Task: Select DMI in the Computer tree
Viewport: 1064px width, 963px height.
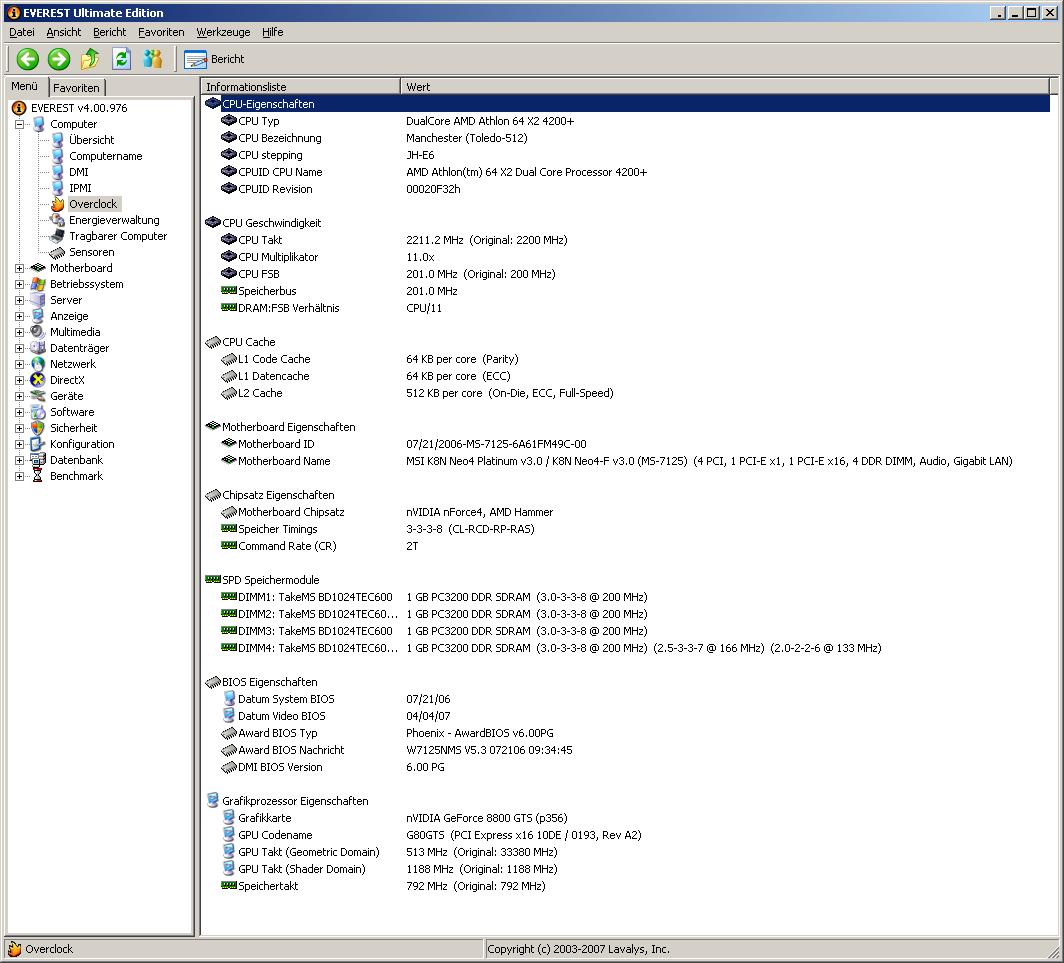Action: tap(79, 172)
